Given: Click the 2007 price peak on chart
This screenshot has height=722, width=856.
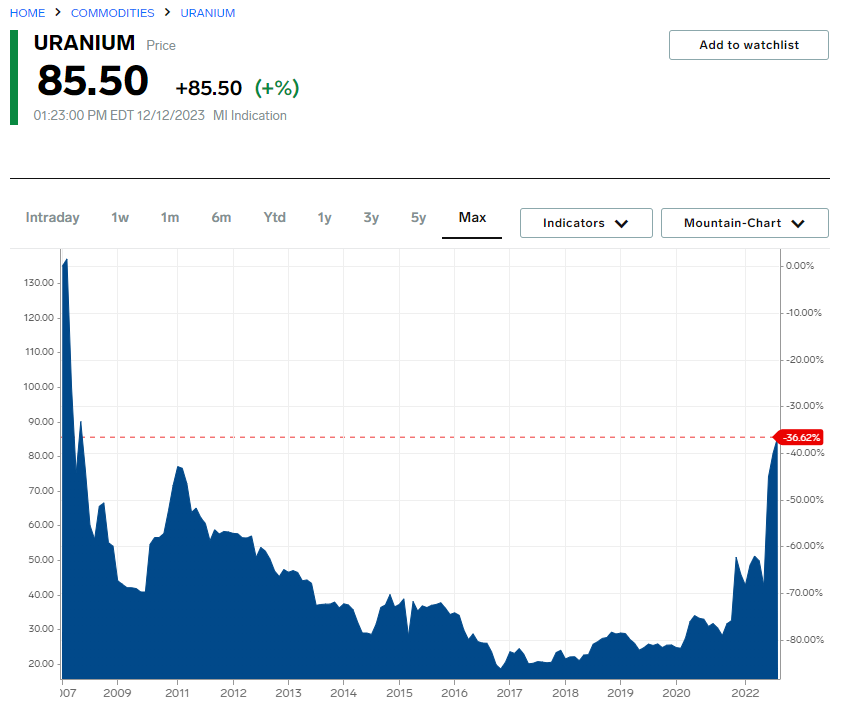Looking at the screenshot, I should pos(66,260).
